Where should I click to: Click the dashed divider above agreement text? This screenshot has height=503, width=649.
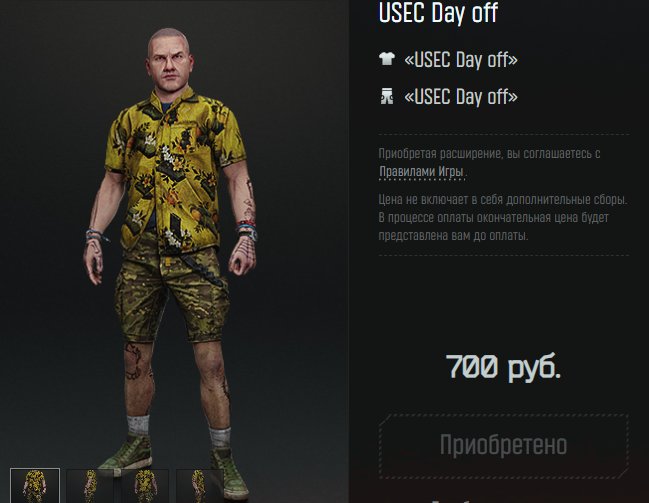click(x=504, y=135)
